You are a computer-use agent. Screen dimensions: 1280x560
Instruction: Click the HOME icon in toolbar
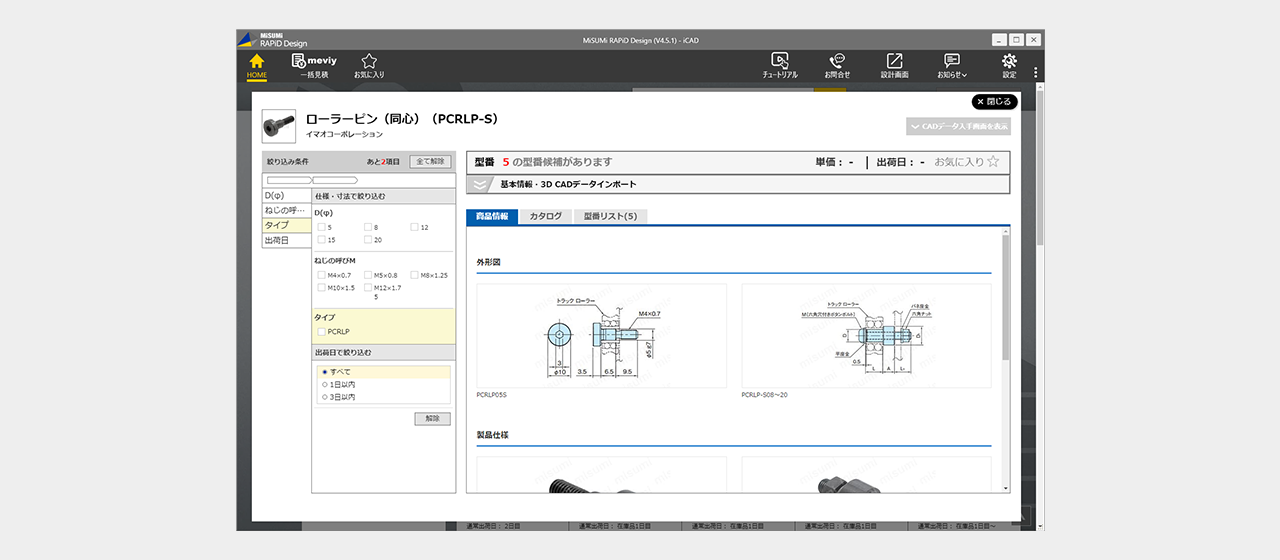click(x=257, y=65)
